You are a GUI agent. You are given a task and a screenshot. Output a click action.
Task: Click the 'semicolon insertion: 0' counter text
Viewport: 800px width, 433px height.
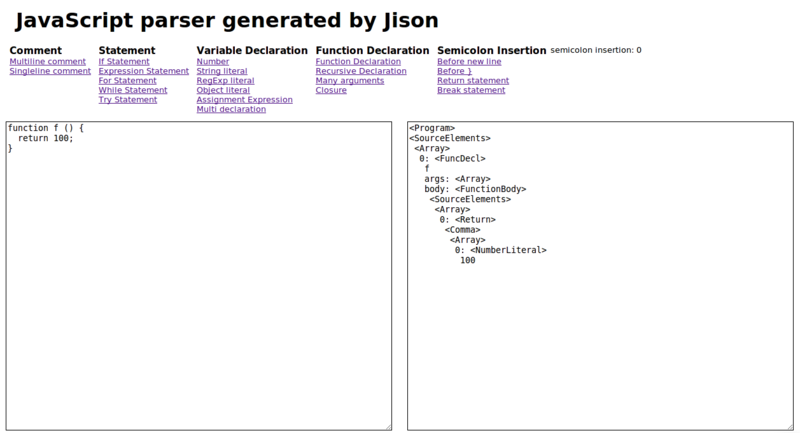(596, 50)
